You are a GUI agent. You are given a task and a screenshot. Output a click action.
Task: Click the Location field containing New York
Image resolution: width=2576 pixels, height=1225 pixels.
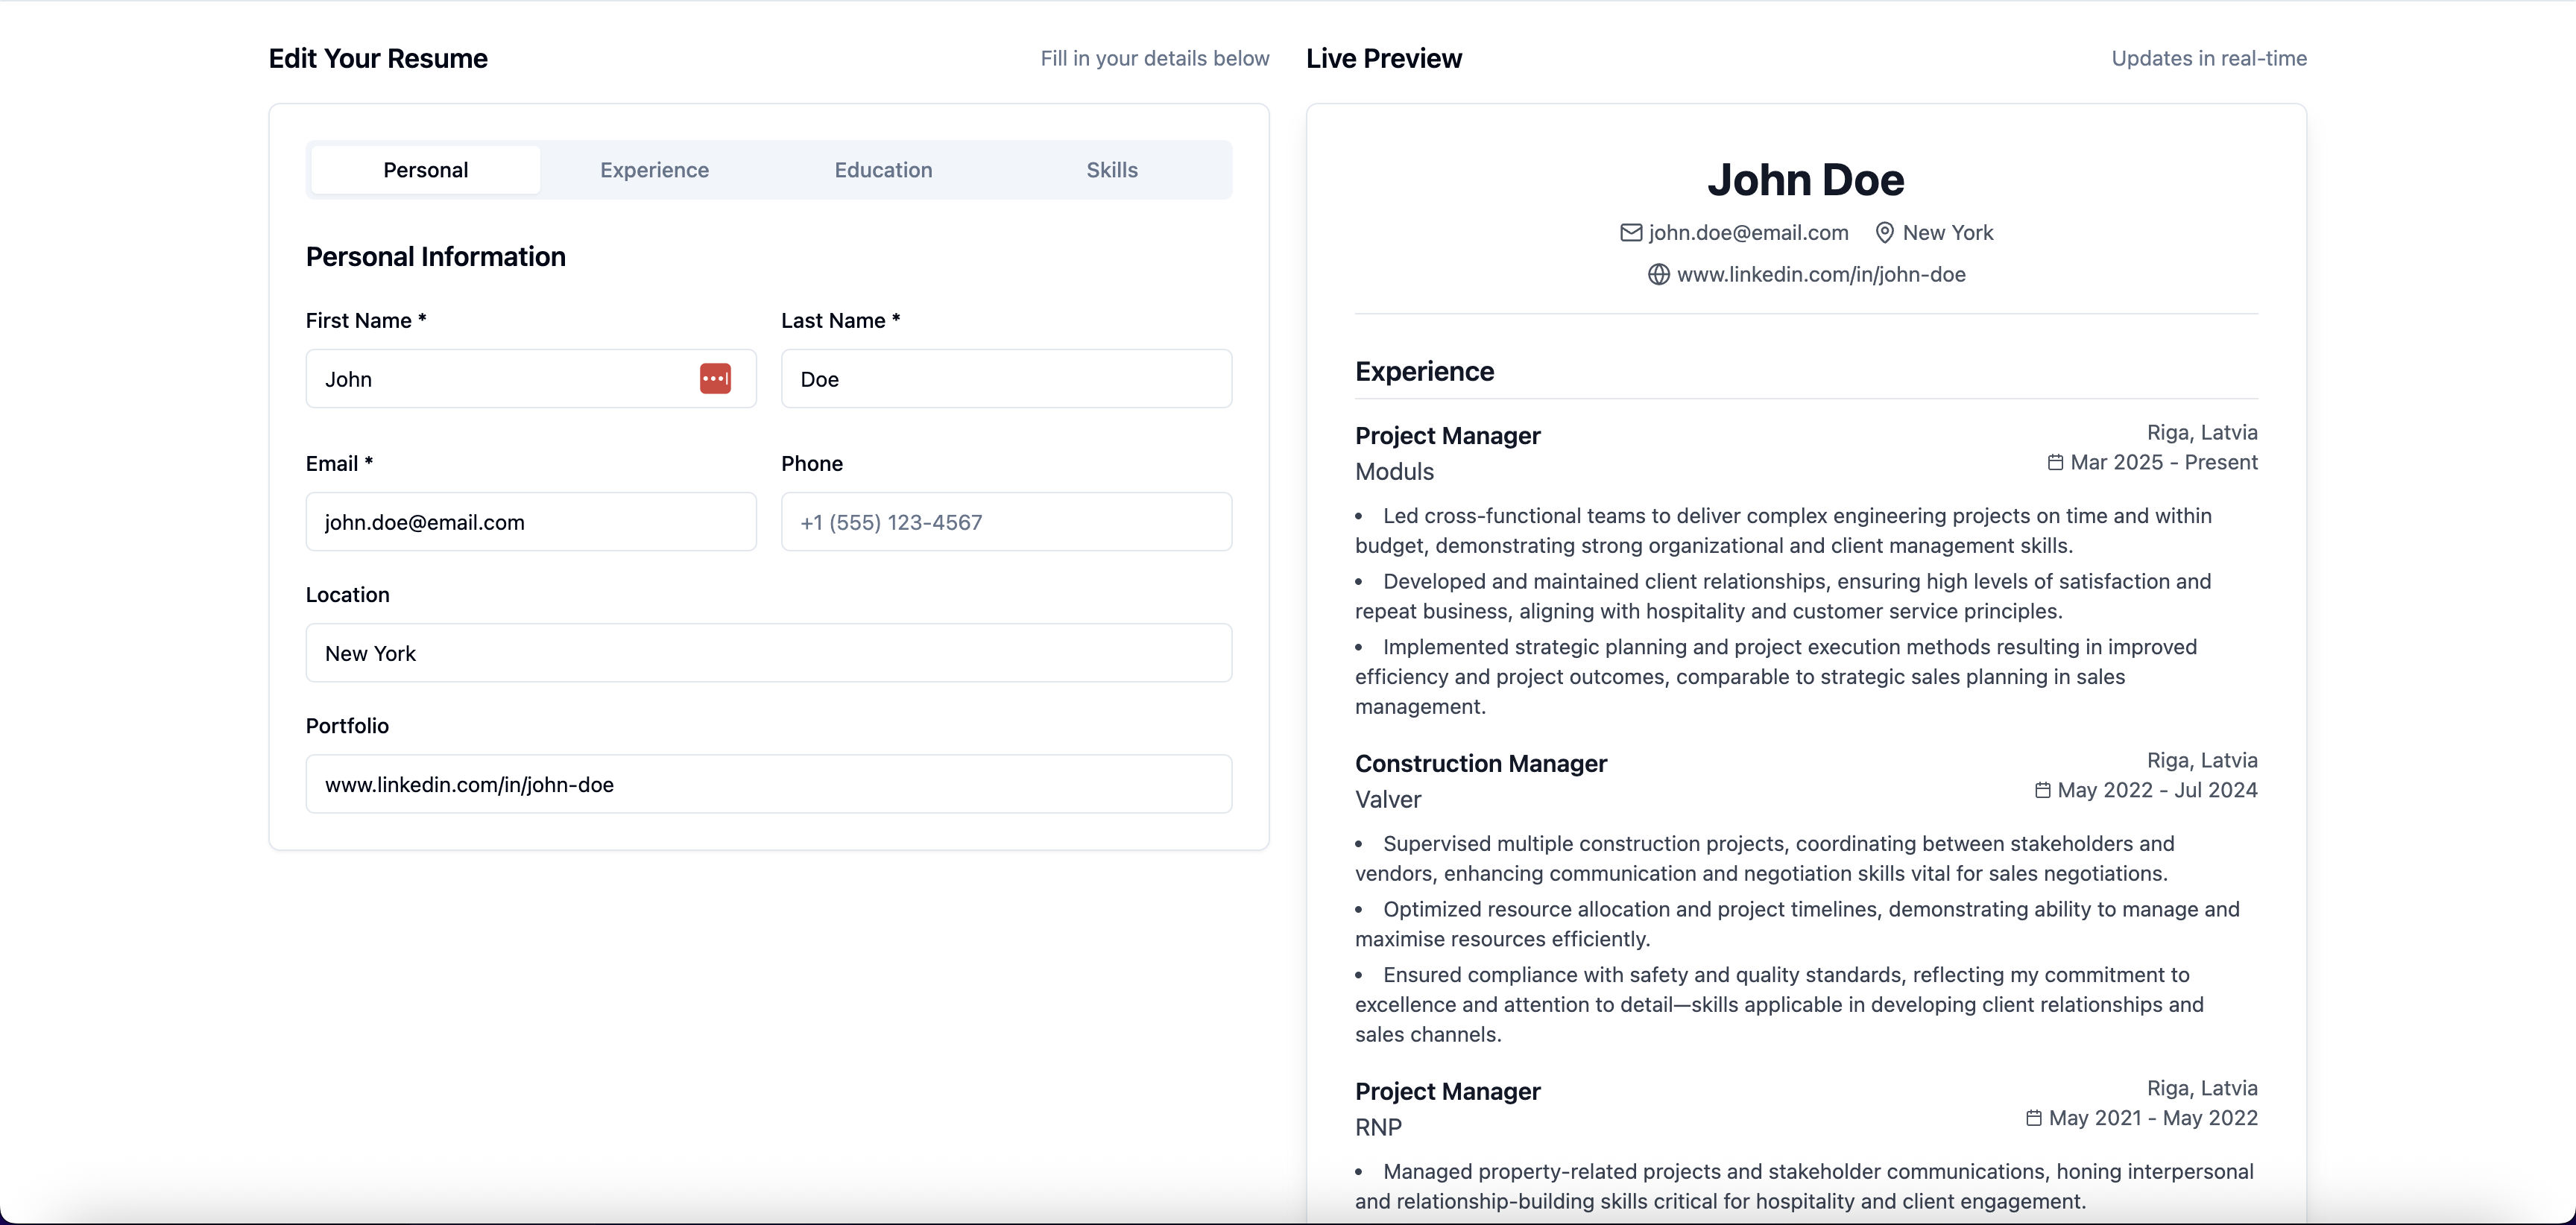768,653
